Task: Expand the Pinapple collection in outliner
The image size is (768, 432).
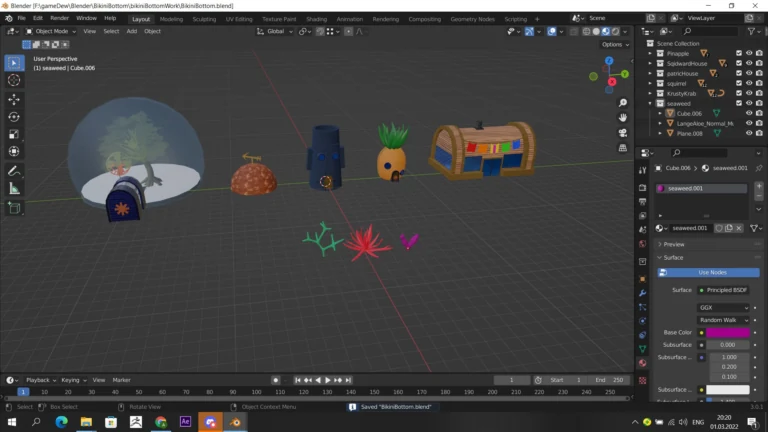Action: pos(650,53)
